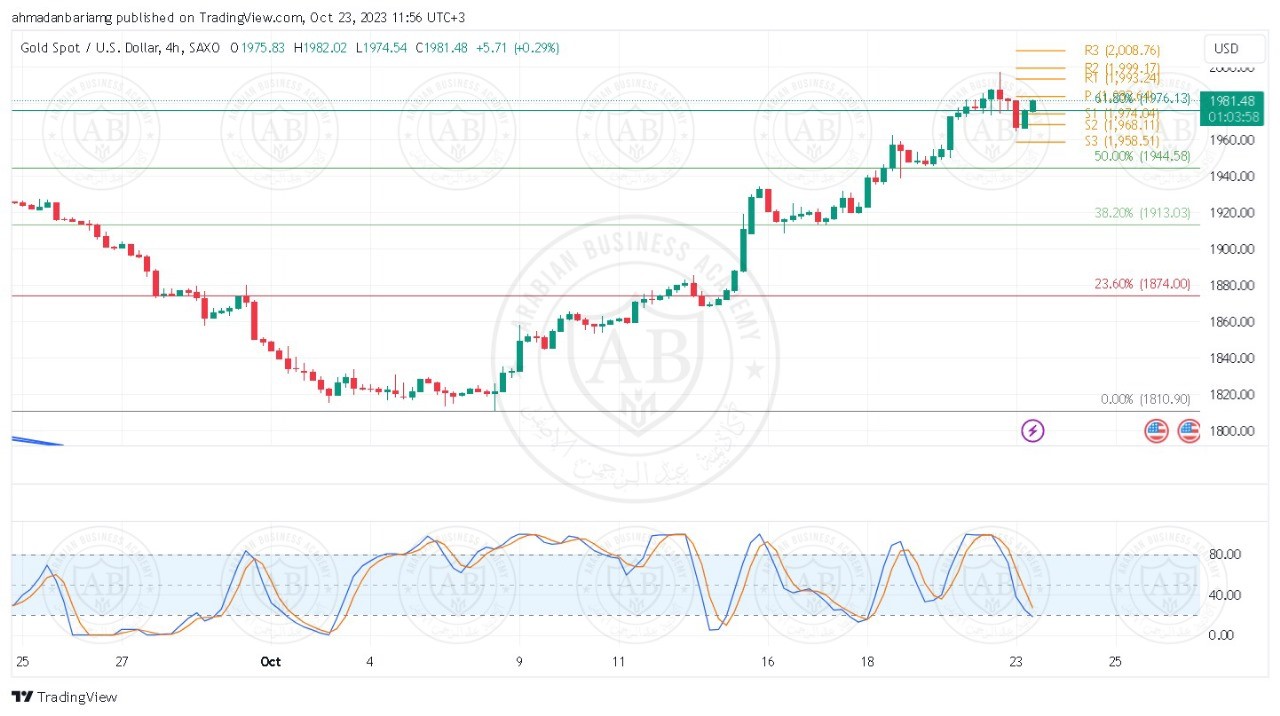Click the 1900.00 price on the price axis
Image resolution: width=1280 pixels, height=716 pixels.
1228,249
